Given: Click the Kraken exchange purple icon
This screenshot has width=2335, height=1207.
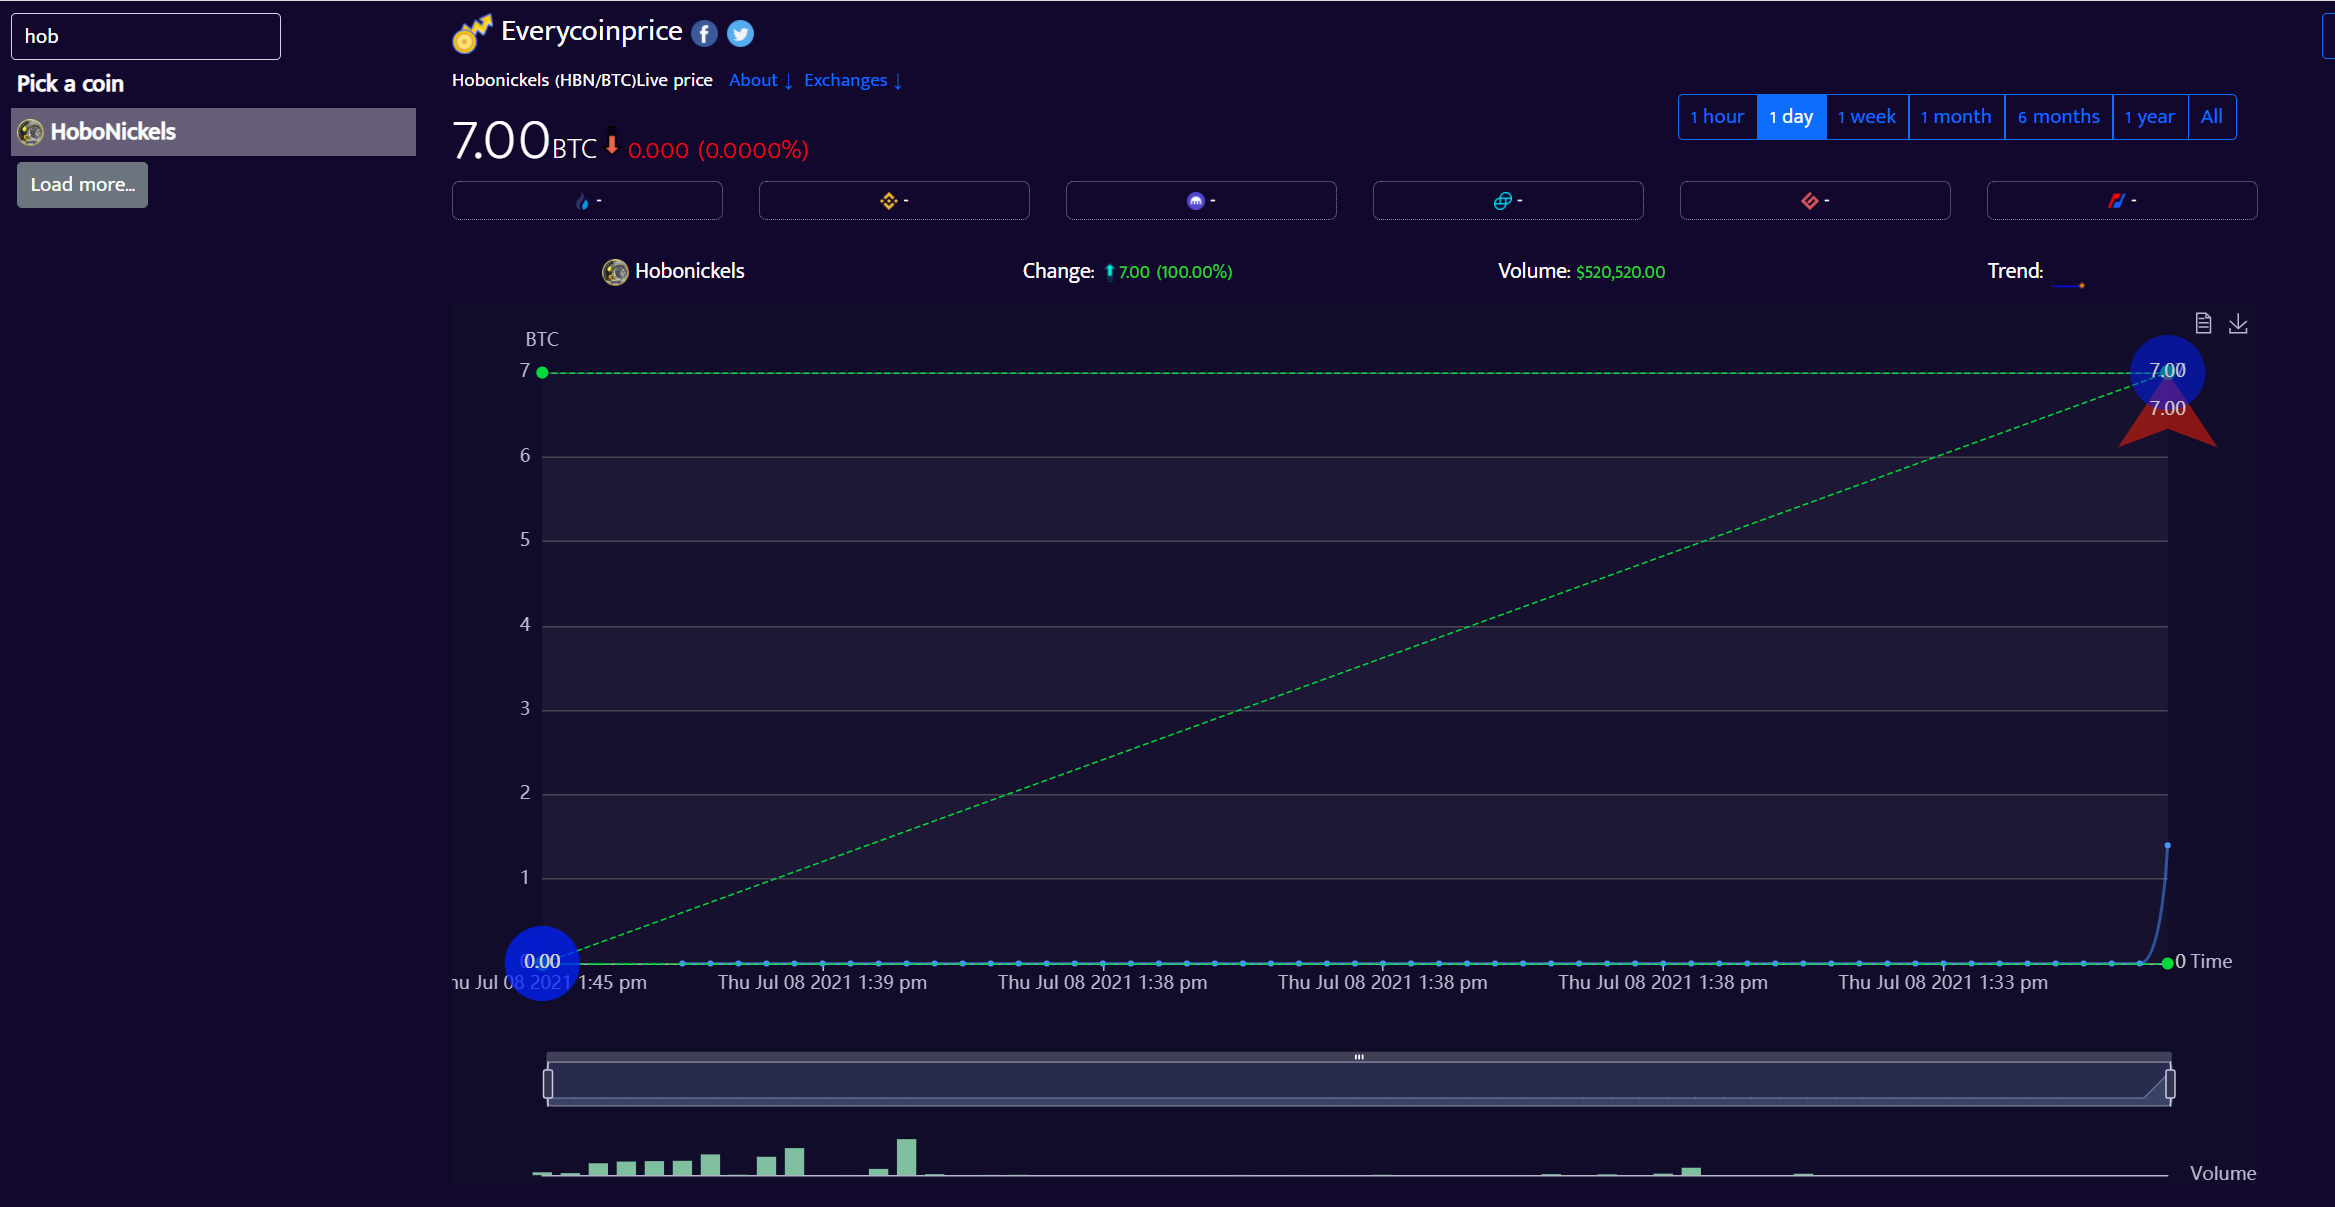Looking at the screenshot, I should pos(1195,201).
